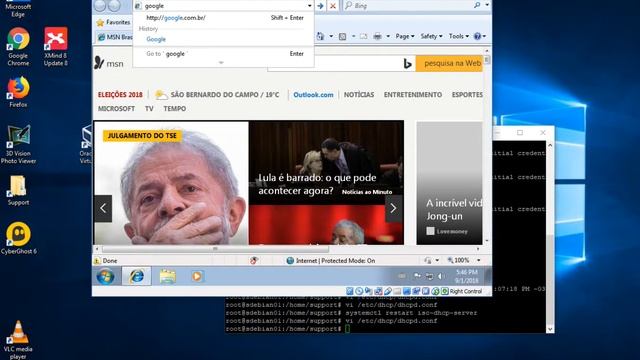640x360 pixels.
Task: Click the Print icon in IE command bar
Action: [x=378, y=36]
